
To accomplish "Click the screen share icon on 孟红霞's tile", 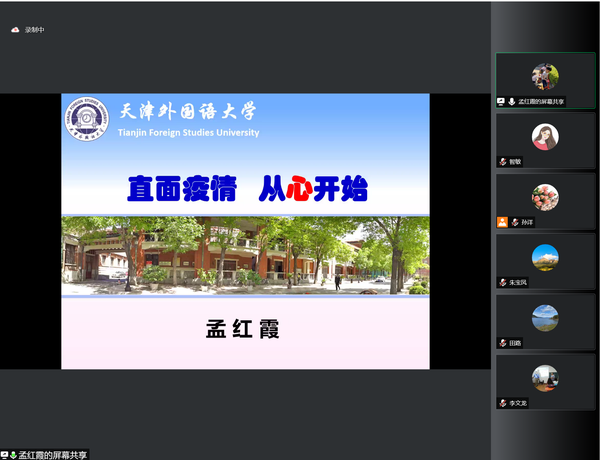I will 501,102.
